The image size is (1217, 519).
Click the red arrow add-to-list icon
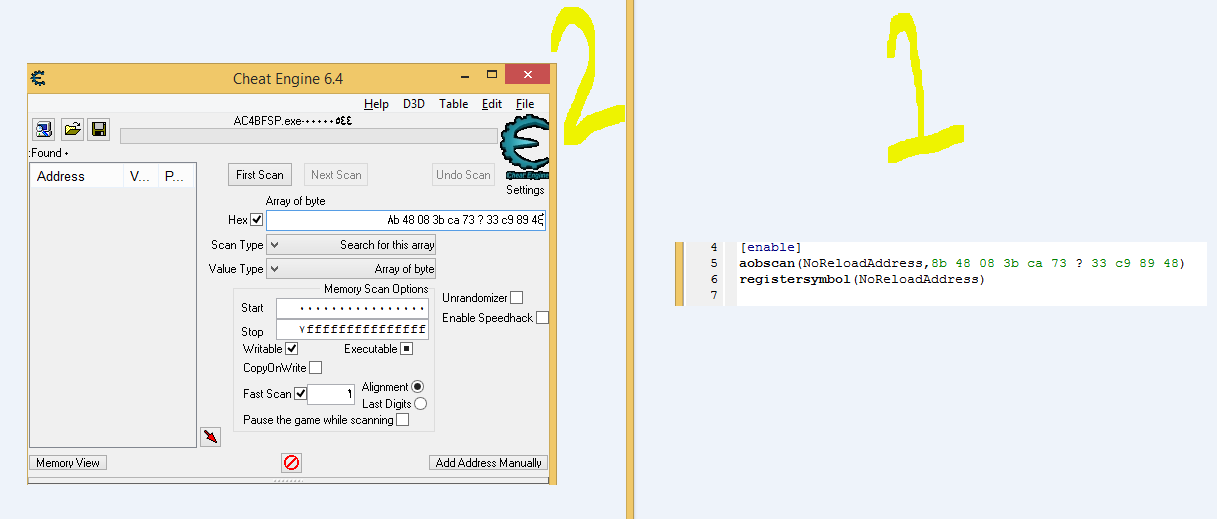[210, 437]
